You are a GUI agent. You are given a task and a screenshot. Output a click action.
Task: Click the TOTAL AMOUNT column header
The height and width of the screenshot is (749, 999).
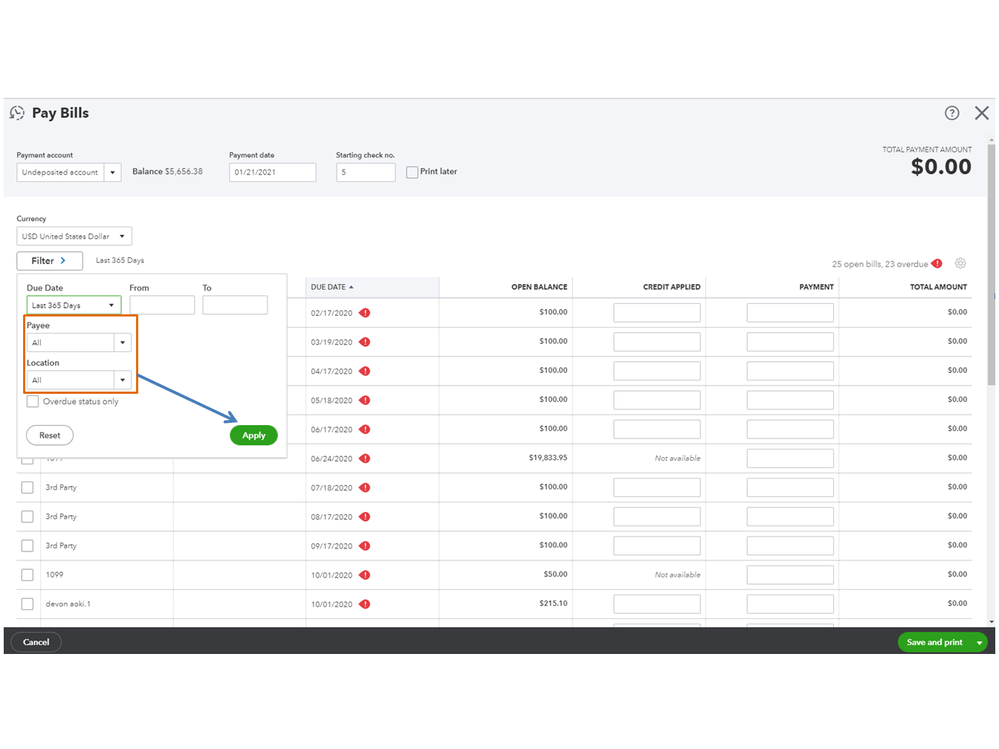coord(938,287)
